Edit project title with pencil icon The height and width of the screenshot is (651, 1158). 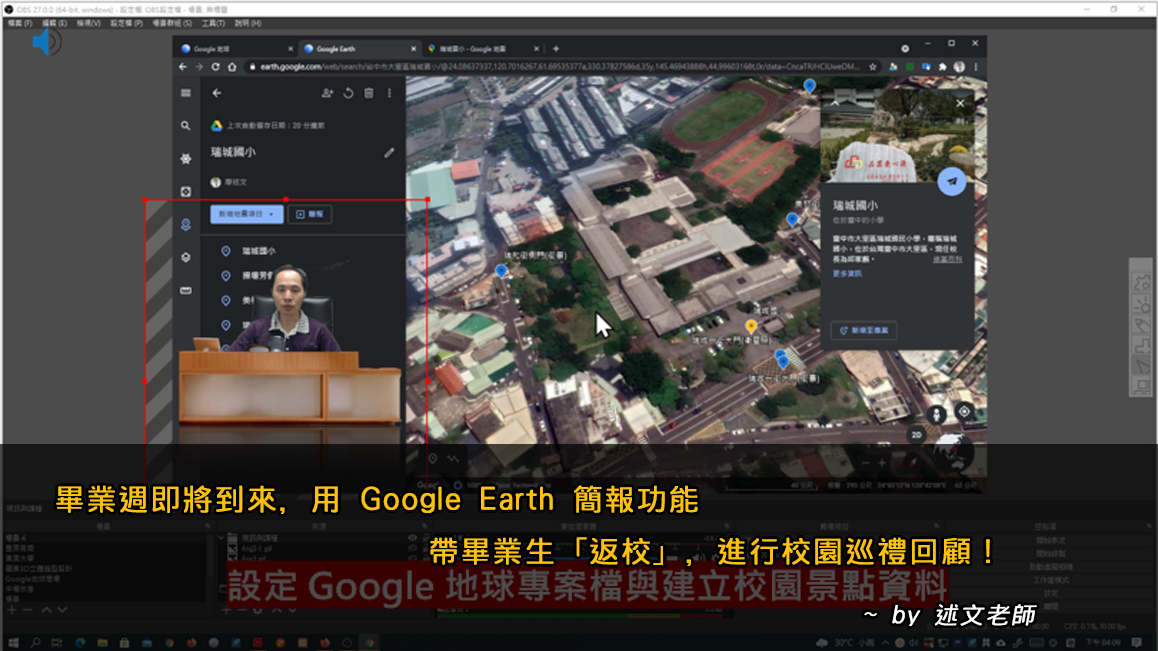click(389, 152)
